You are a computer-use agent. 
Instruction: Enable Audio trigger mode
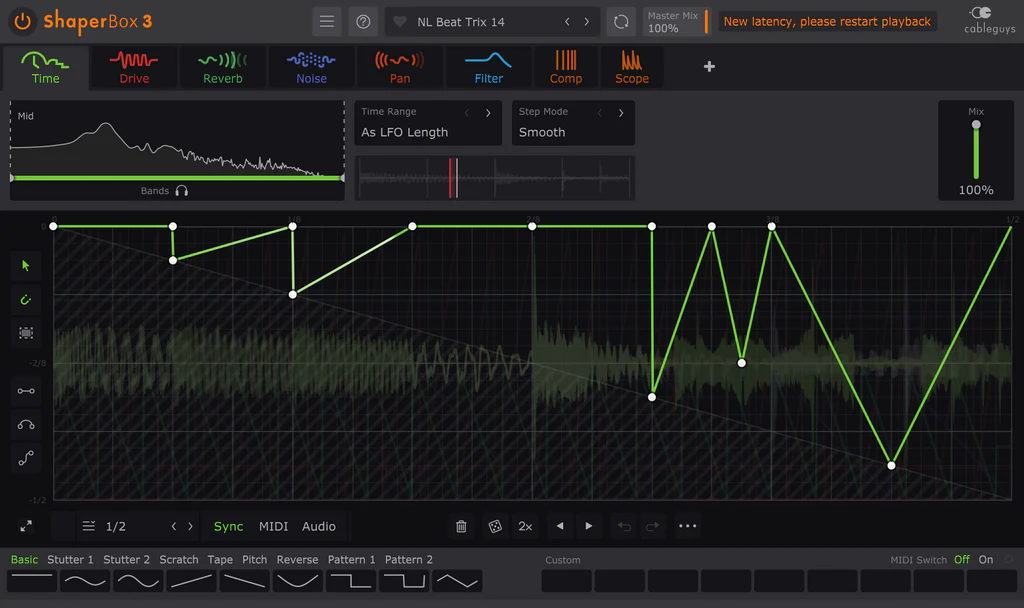coord(319,526)
